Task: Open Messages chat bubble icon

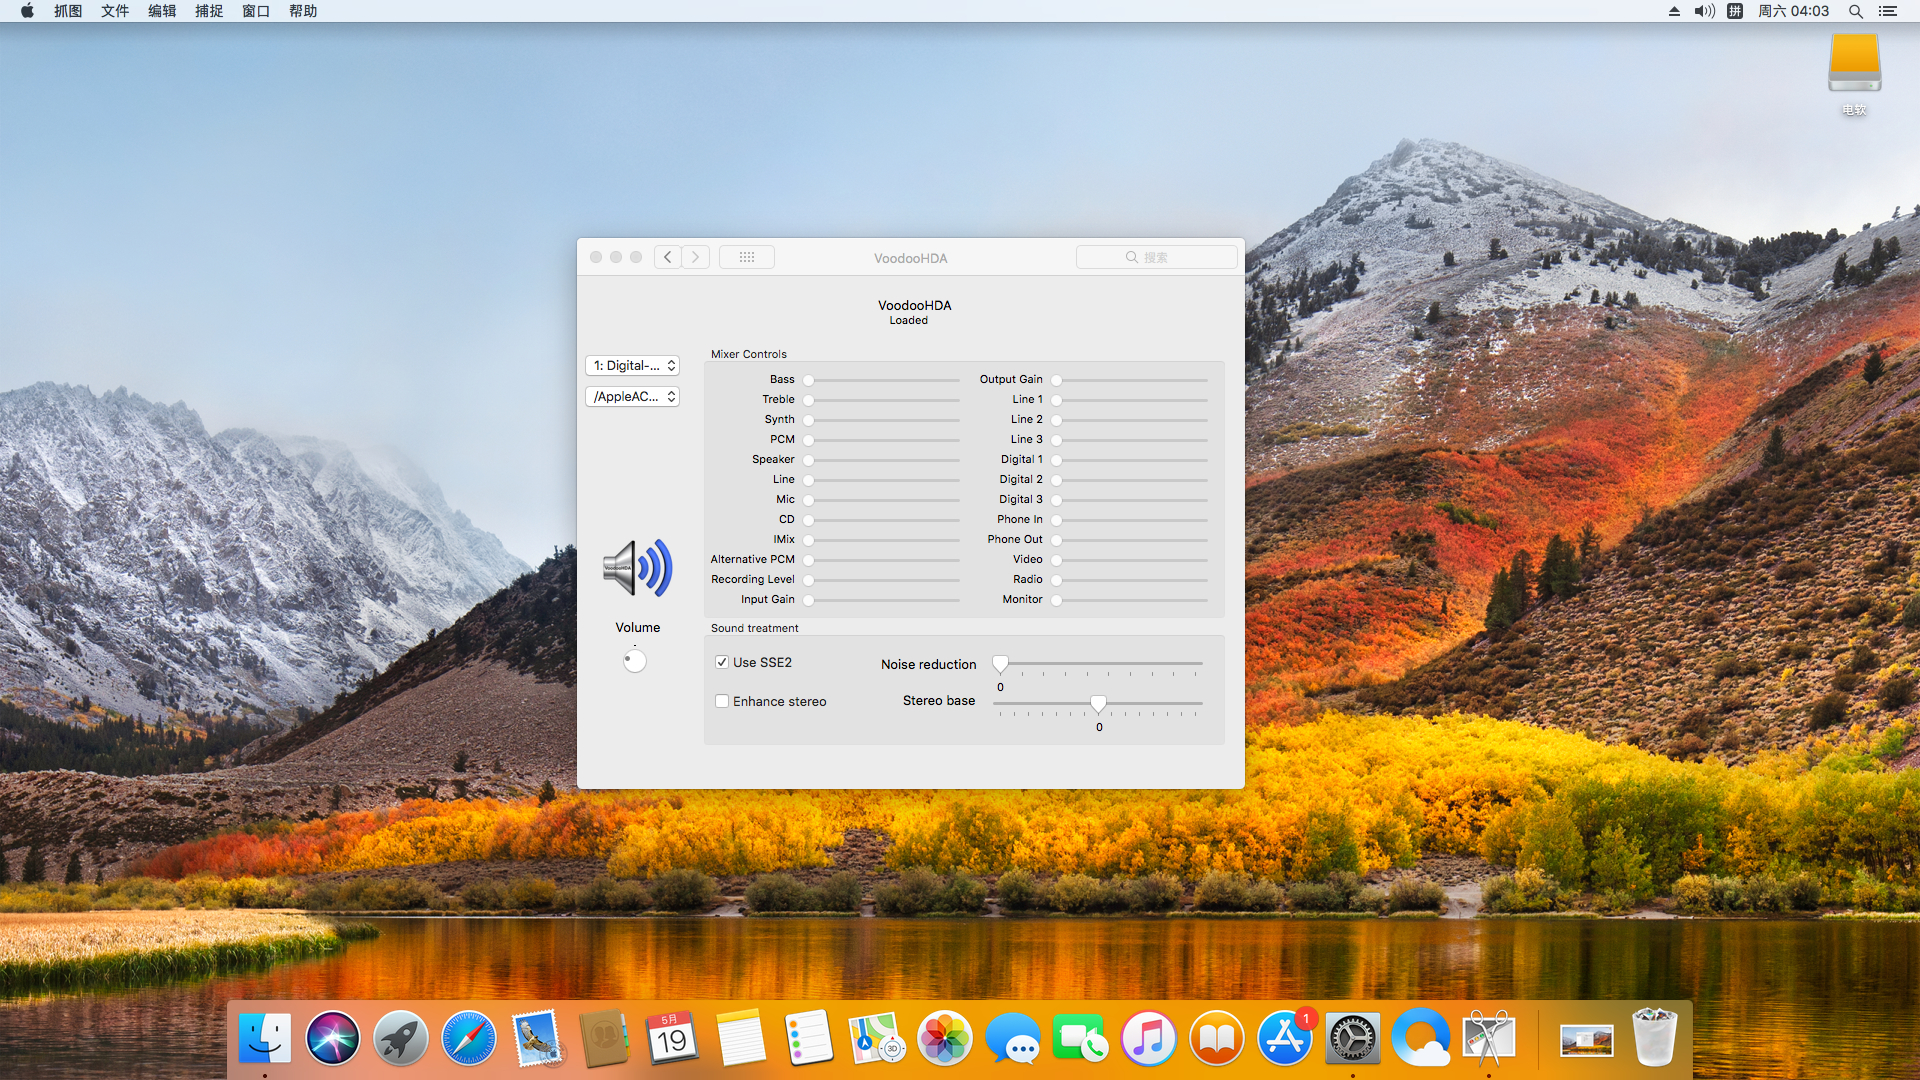Action: point(1013,1038)
